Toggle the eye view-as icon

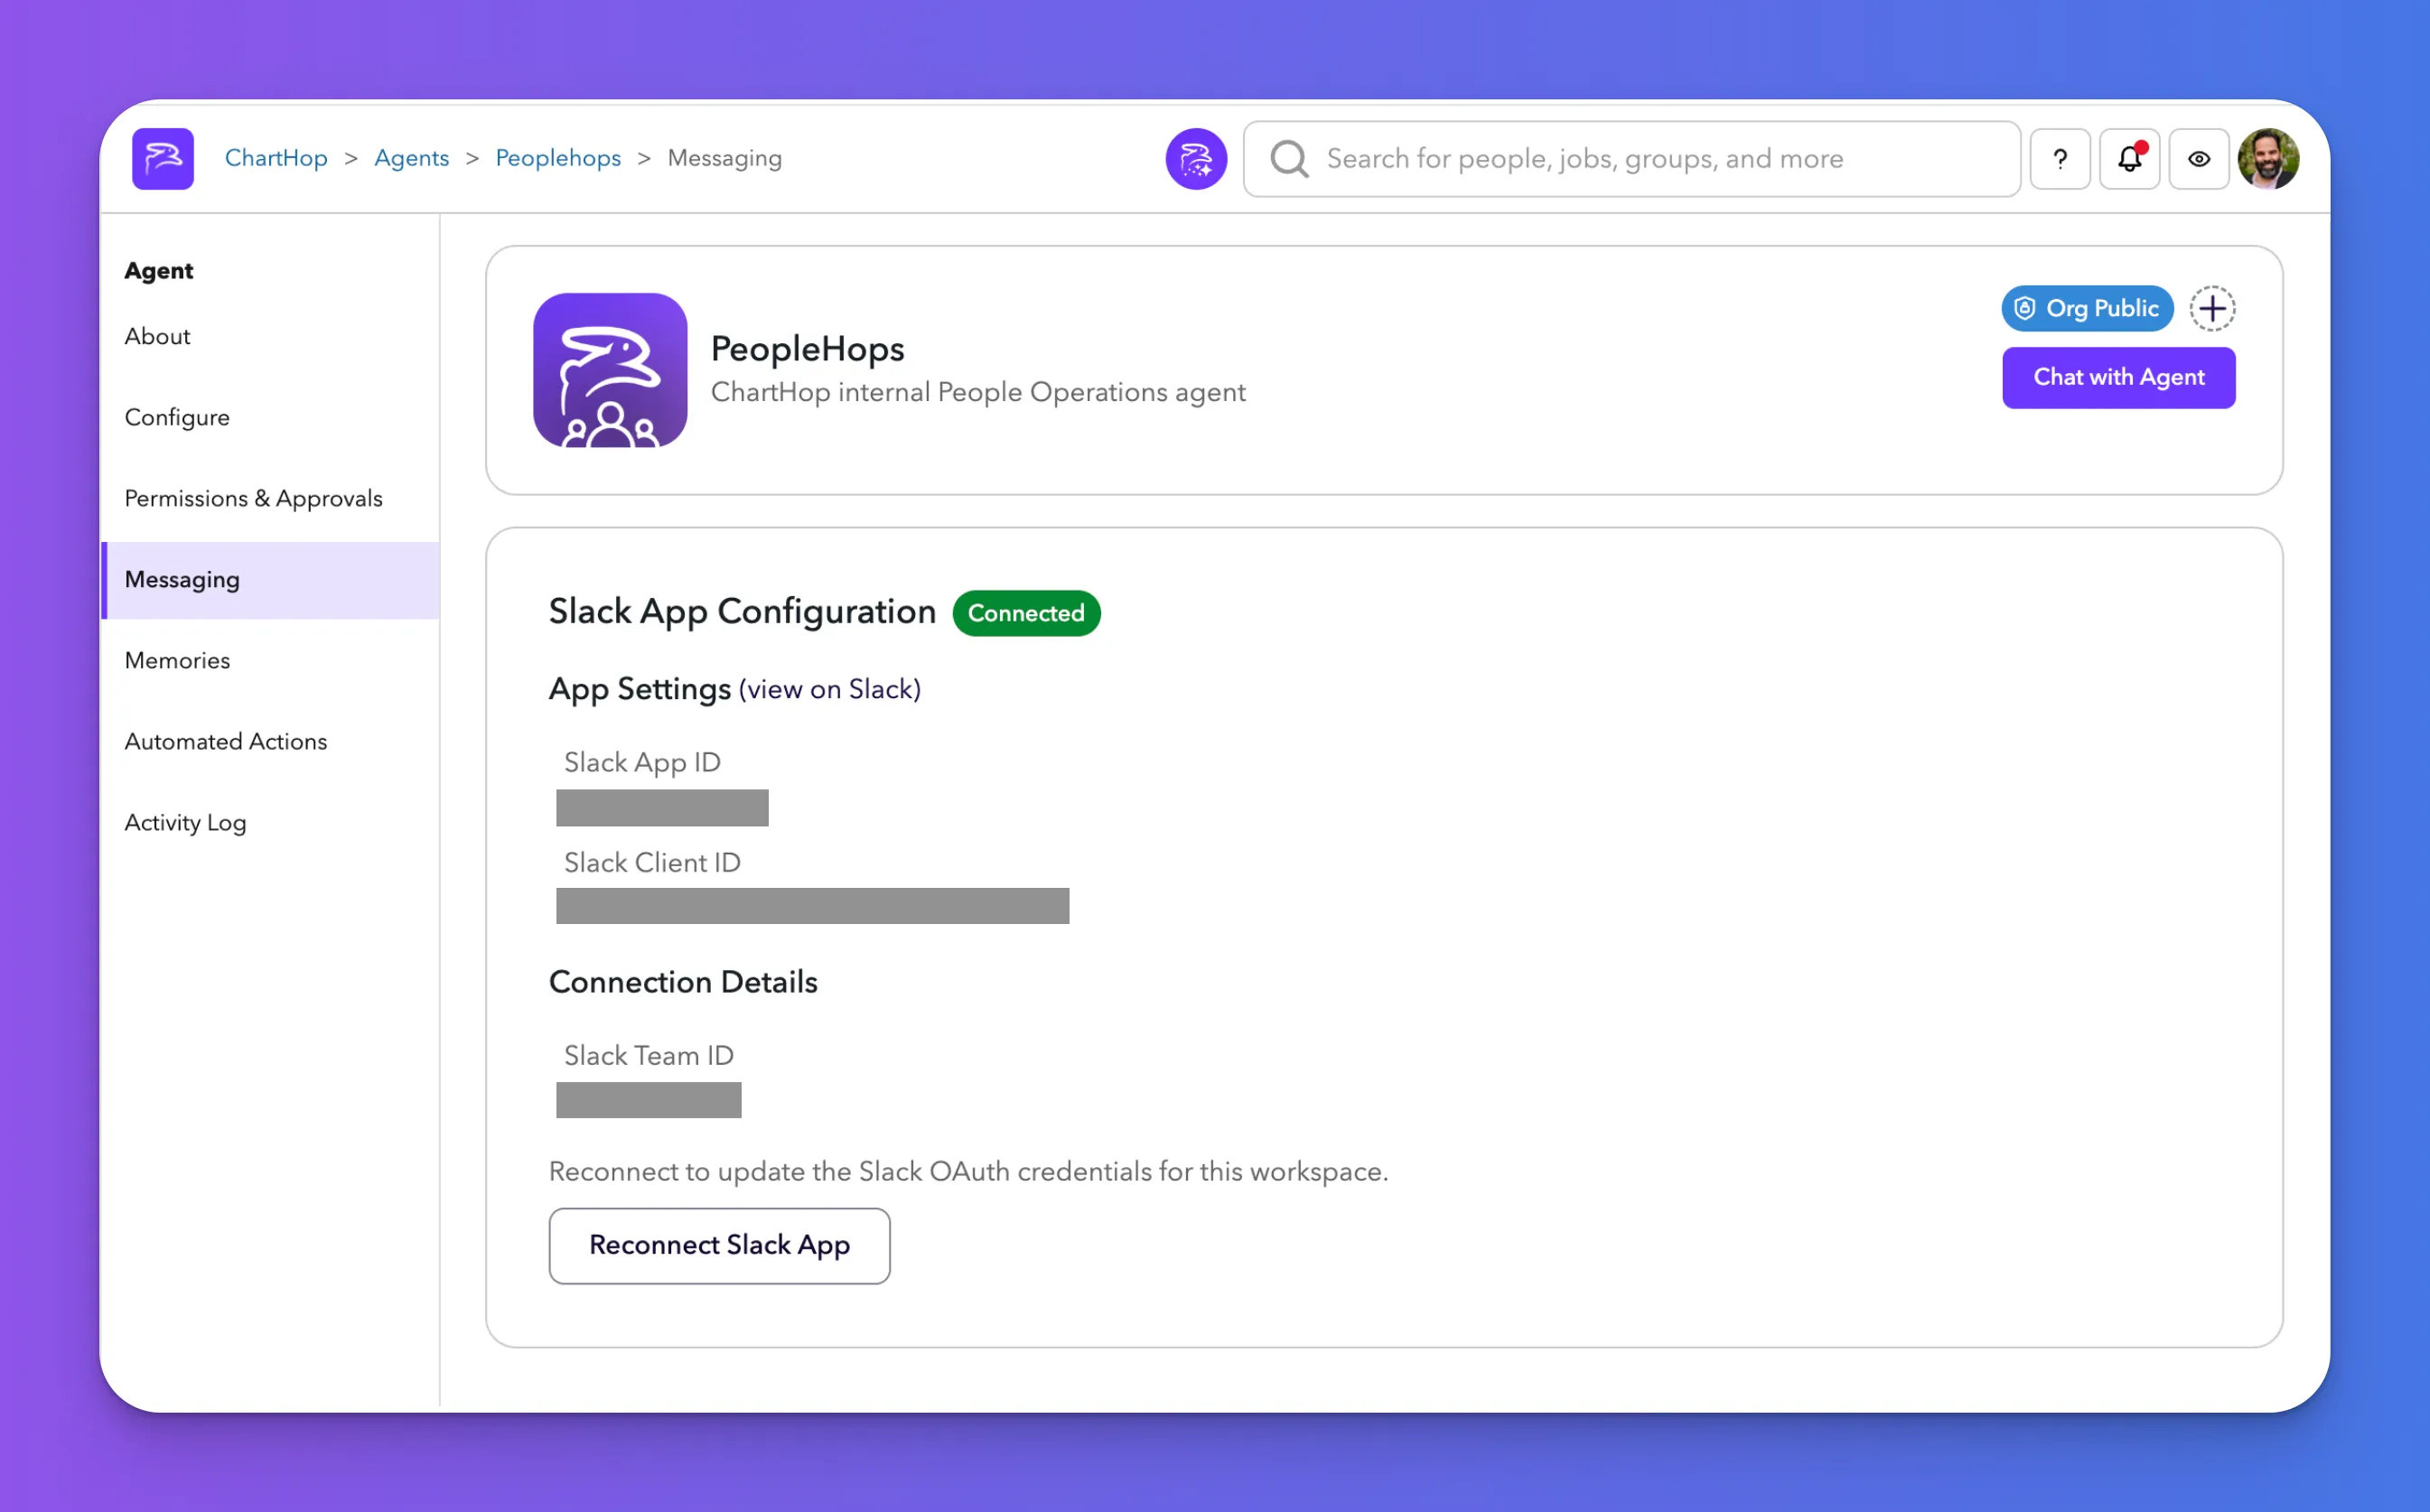[x=2199, y=159]
